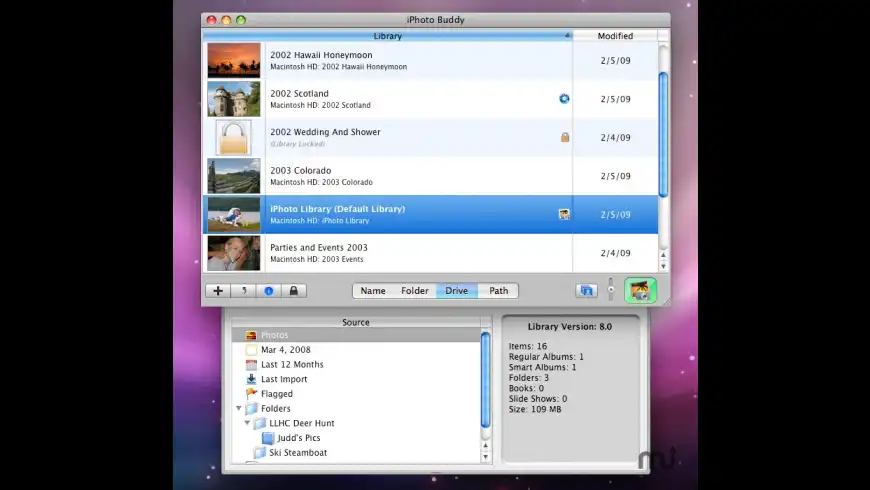
Task: Click the 2002 Scotland castle thumbnail
Action: point(234,99)
